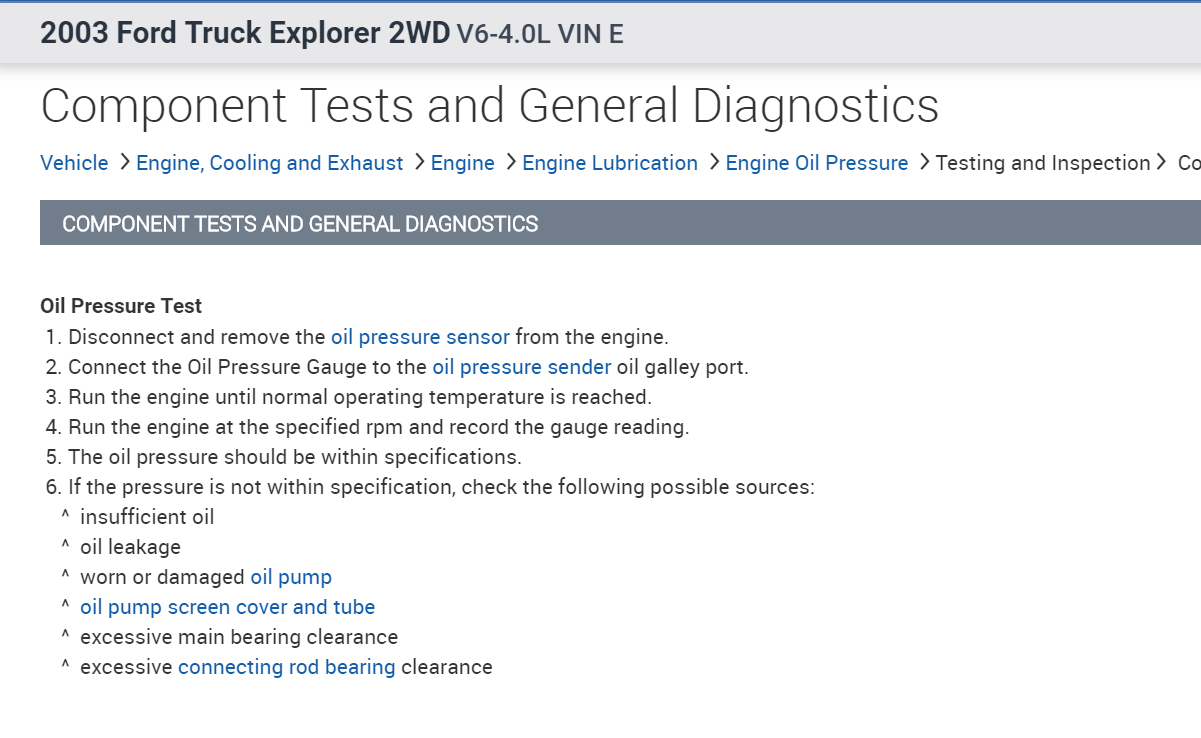
Task: Click chevron after Engine Oil Pressure
Action: (x=923, y=162)
